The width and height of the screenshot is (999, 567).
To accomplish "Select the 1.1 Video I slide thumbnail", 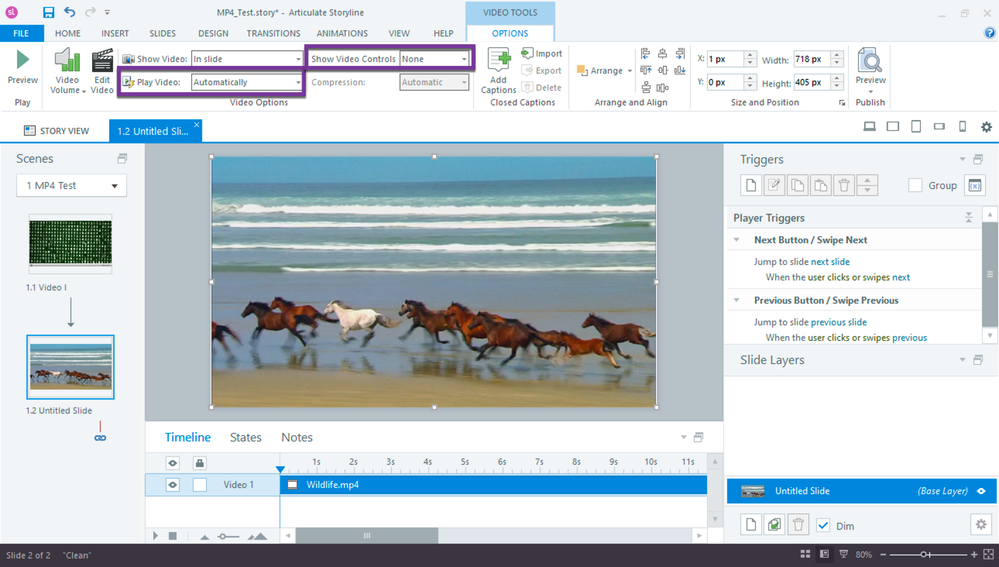I will 70,244.
